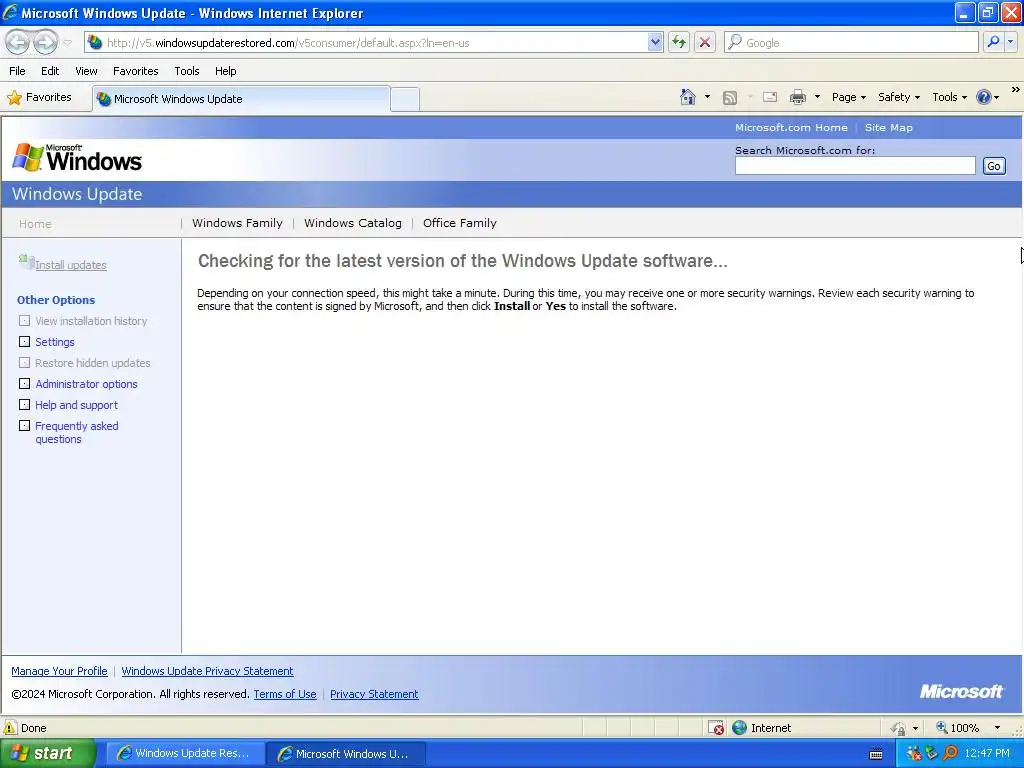
Task: Click the Search Microsoft.com text field
Action: point(855,166)
